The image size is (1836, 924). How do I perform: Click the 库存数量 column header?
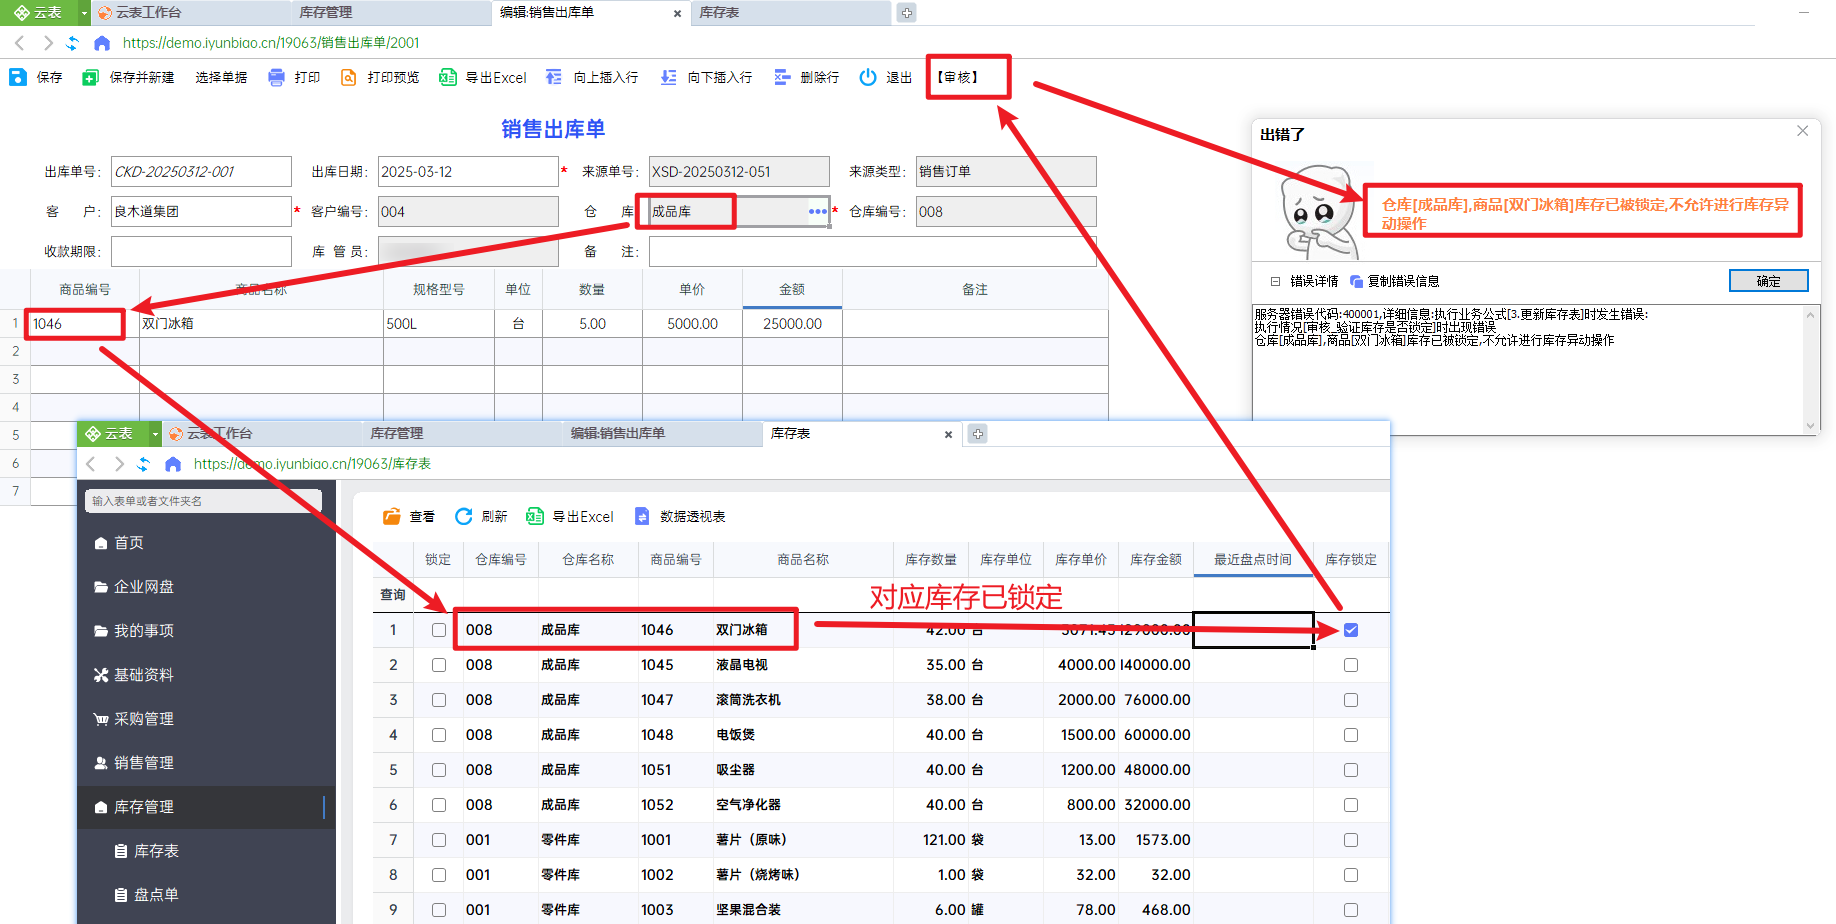pyautogui.click(x=930, y=560)
